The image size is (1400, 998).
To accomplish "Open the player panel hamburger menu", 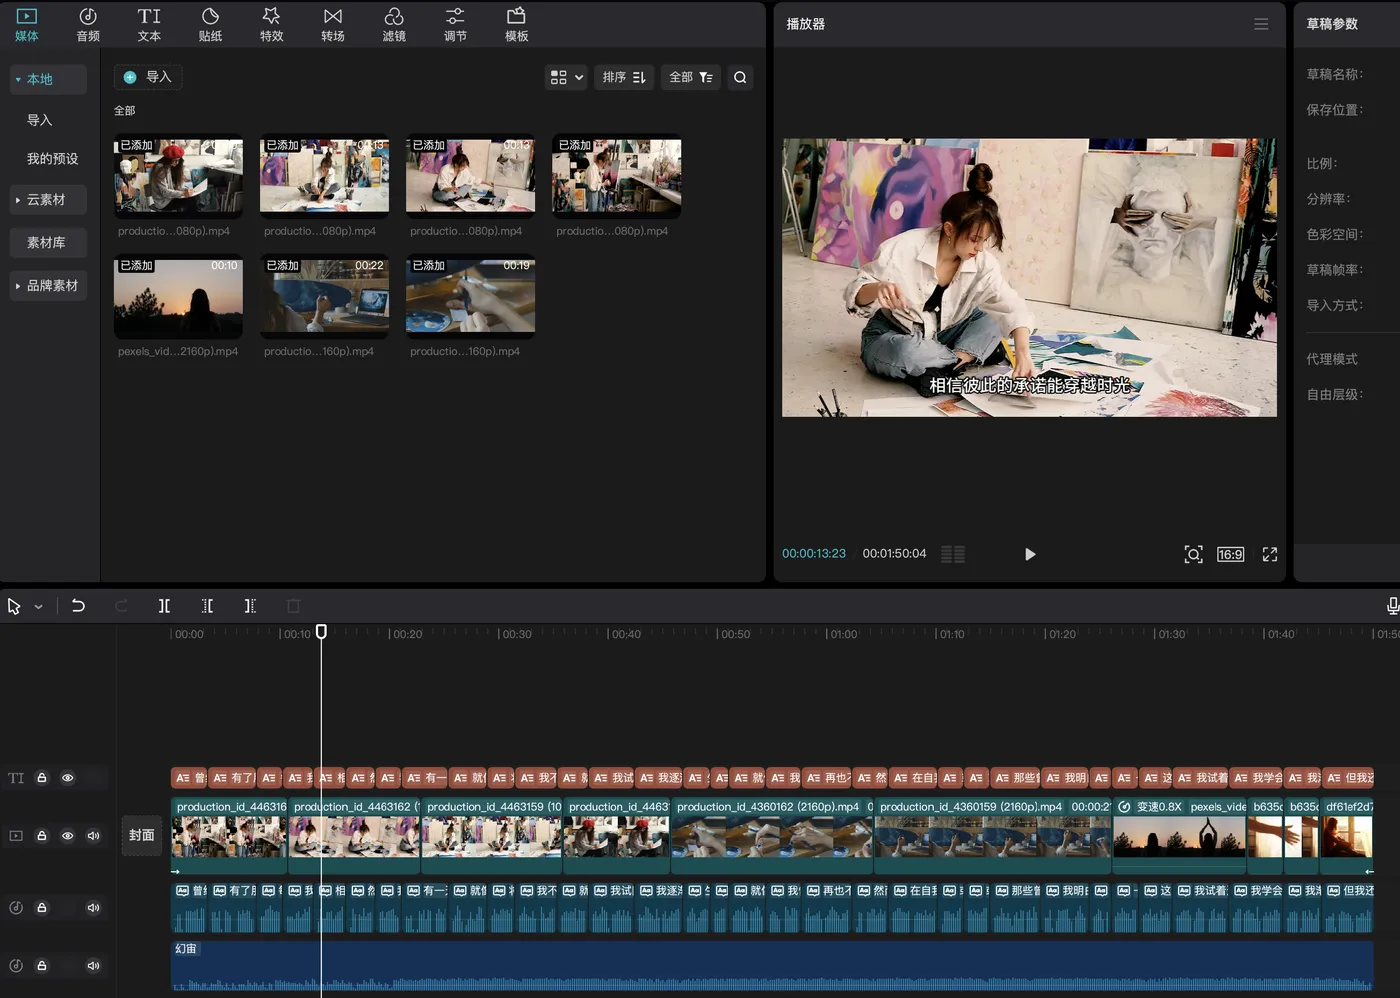I will tap(1261, 24).
